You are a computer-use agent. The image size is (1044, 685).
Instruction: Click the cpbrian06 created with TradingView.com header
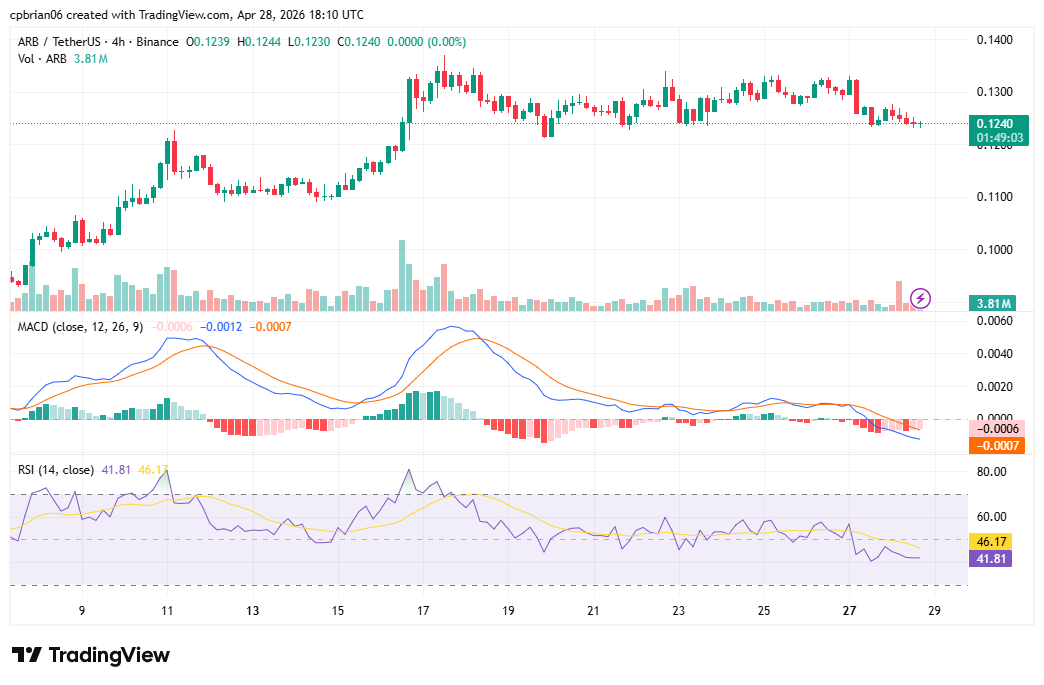click(187, 15)
